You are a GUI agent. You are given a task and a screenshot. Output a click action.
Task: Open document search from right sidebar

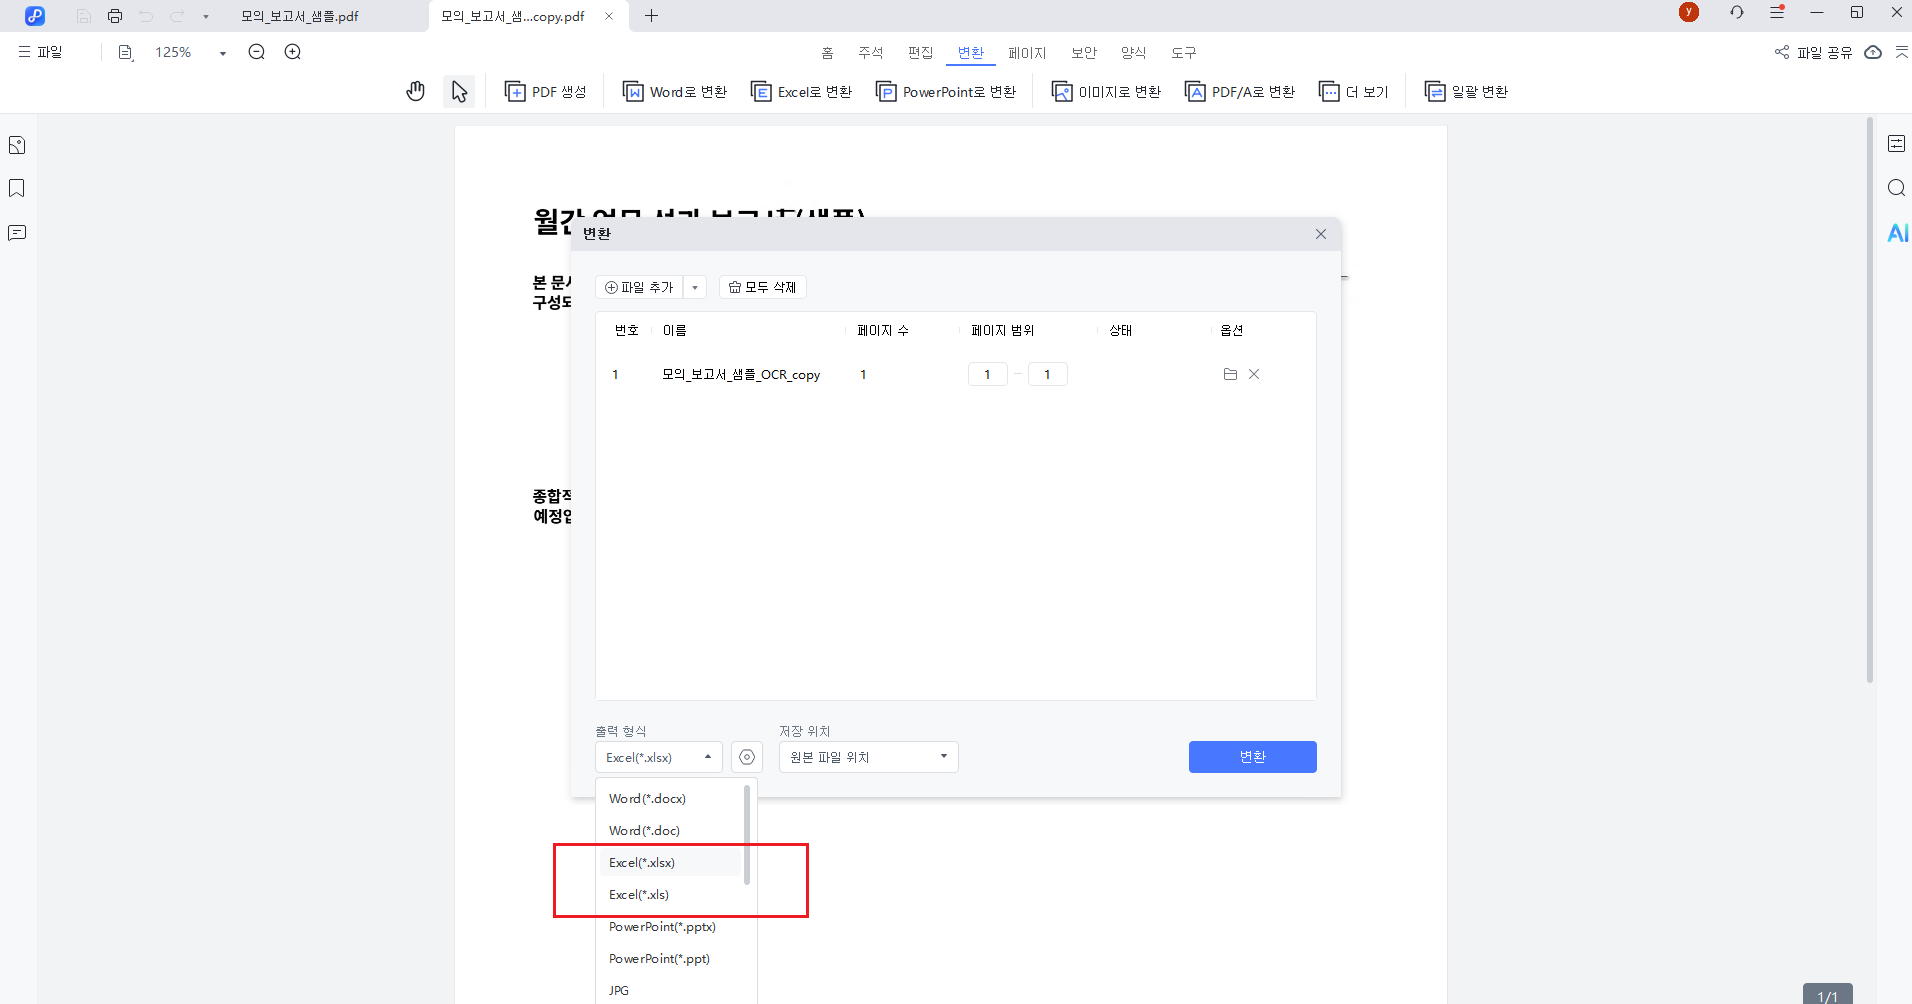pyautogui.click(x=1897, y=187)
